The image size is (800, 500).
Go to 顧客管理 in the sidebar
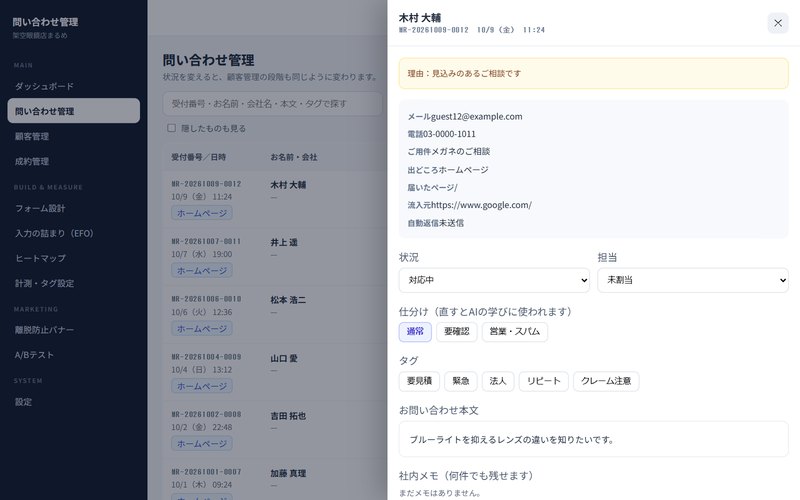click(73, 136)
